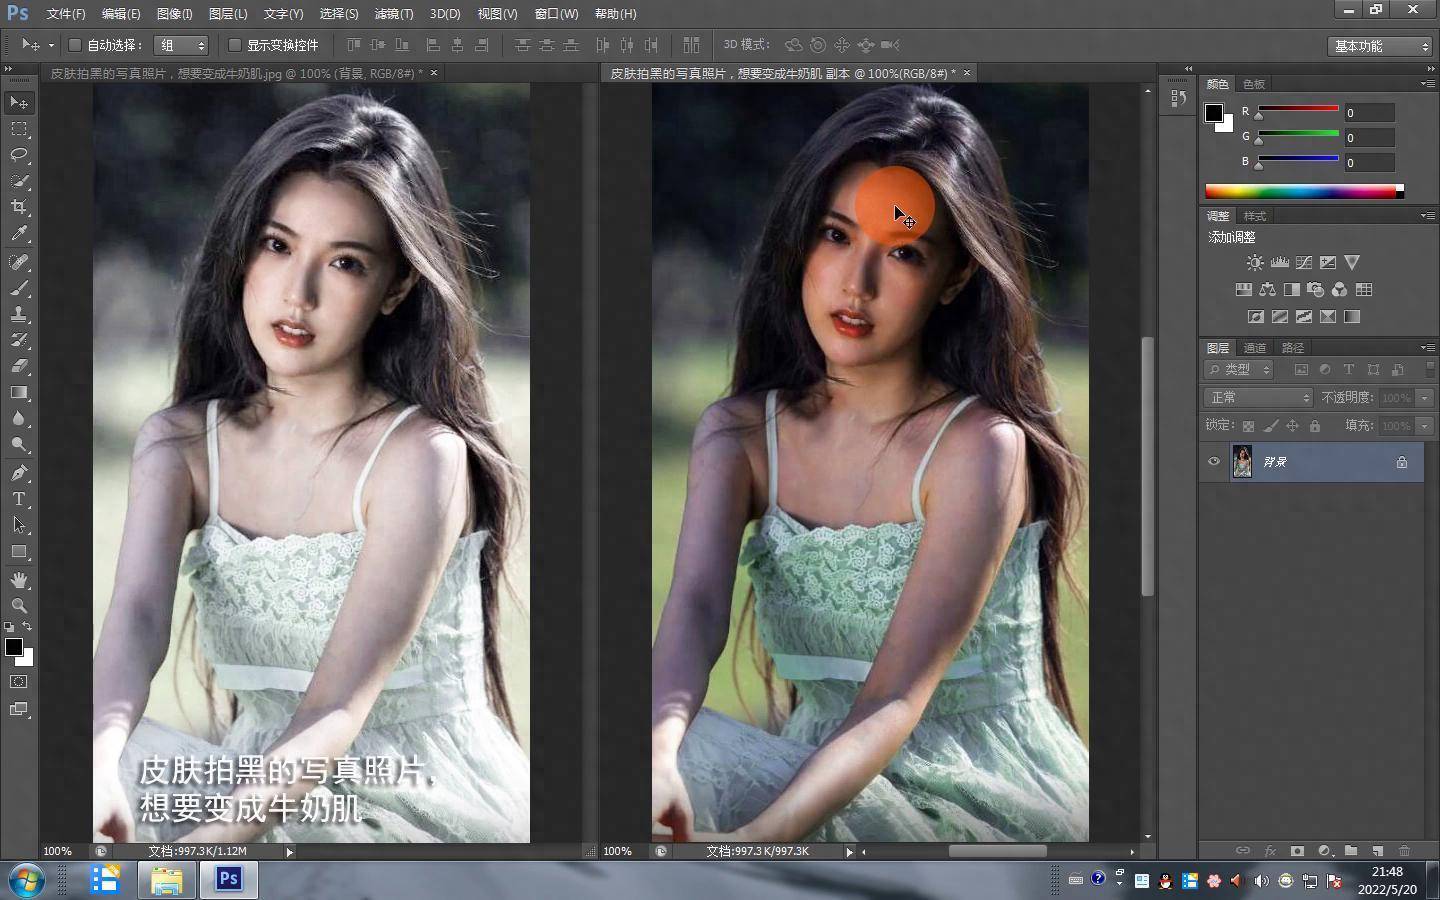Click the Windows Start button

click(26, 880)
